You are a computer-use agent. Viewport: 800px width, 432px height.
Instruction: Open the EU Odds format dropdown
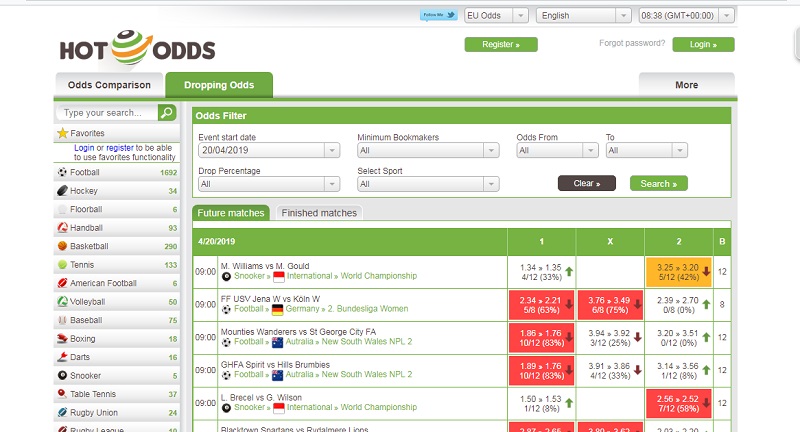[x=495, y=15]
